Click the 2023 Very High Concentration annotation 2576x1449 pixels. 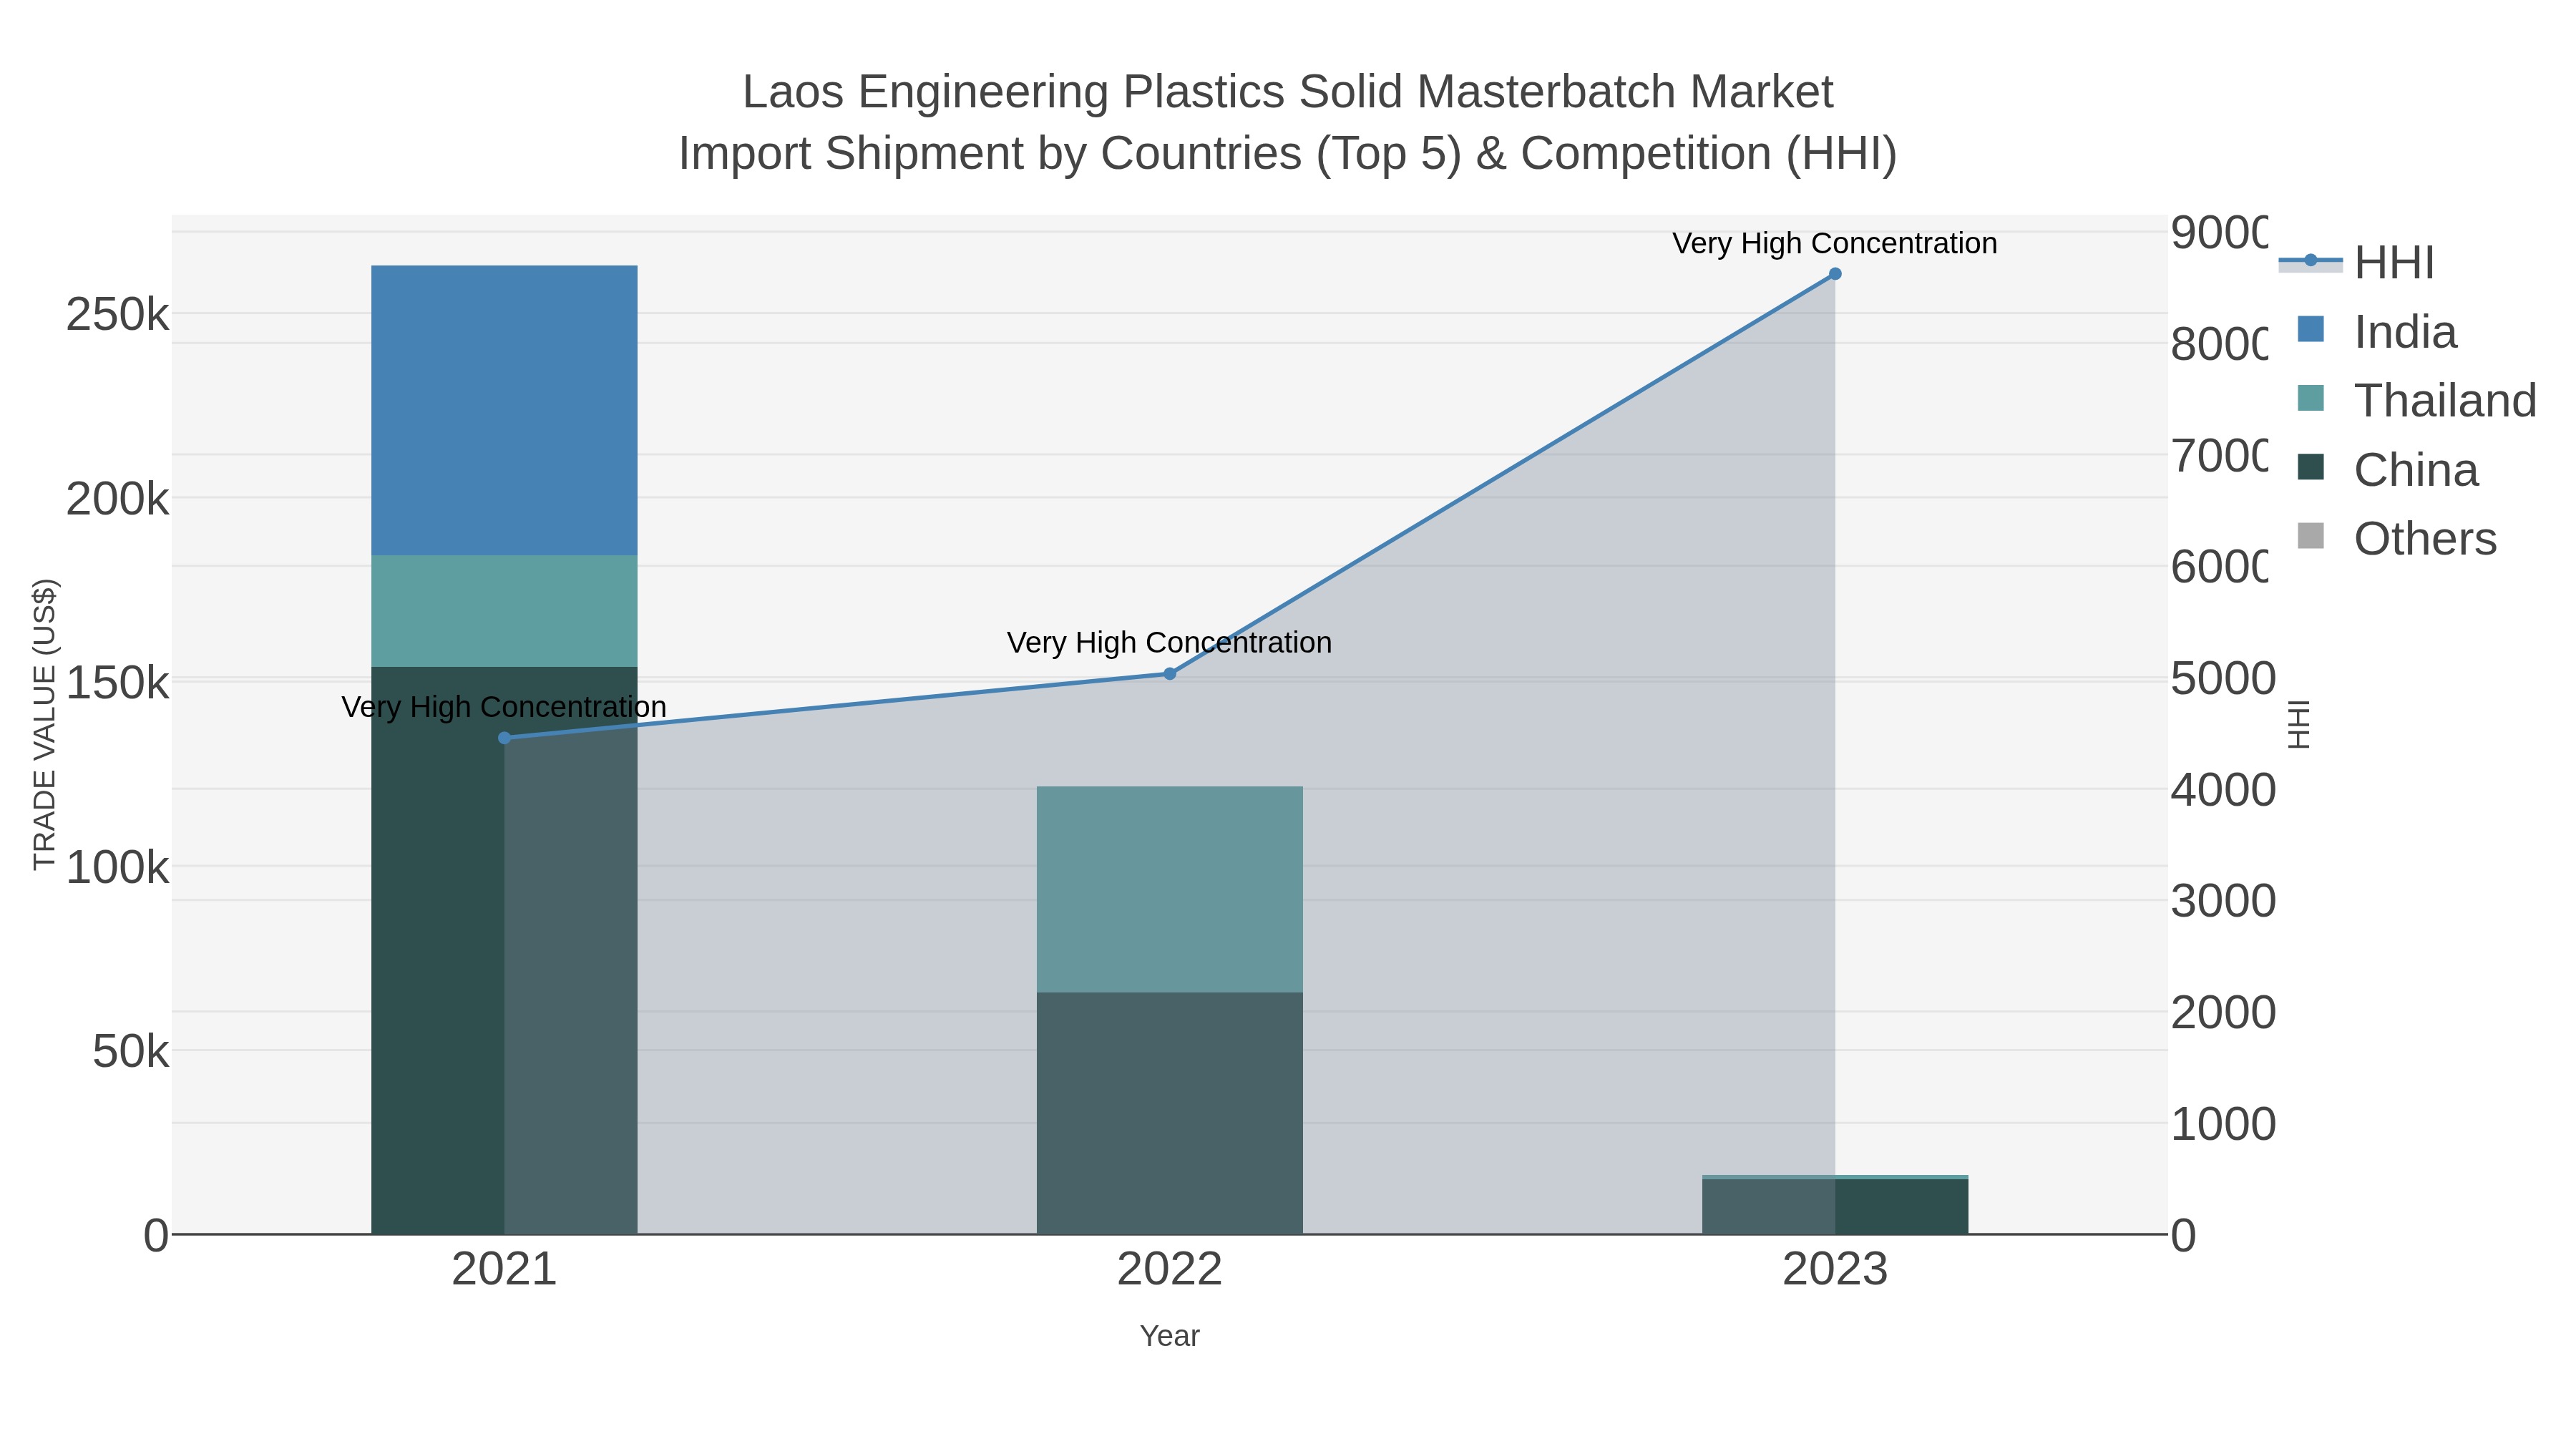[x=1834, y=244]
